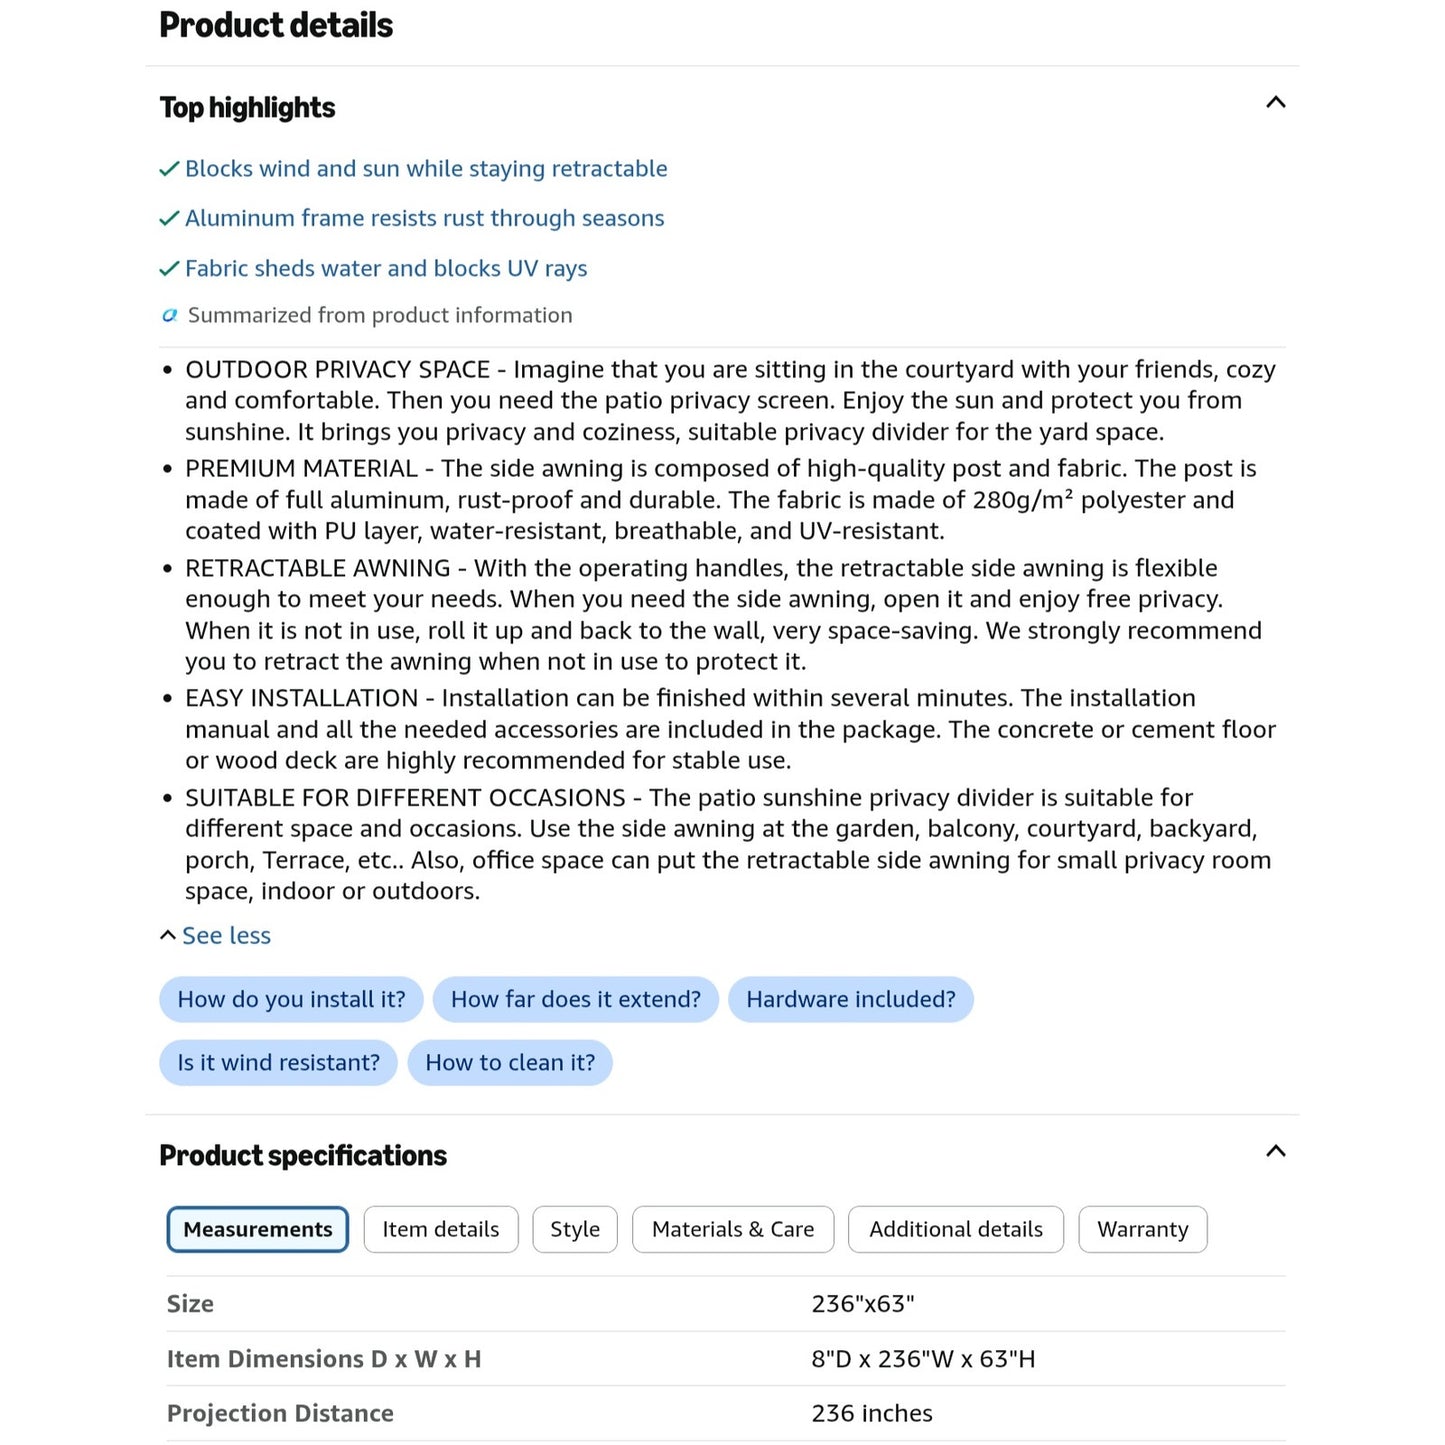Viewport: 1445px width, 1445px height.
Task: Collapse the Product specifications section chevron
Action: 1275,1151
